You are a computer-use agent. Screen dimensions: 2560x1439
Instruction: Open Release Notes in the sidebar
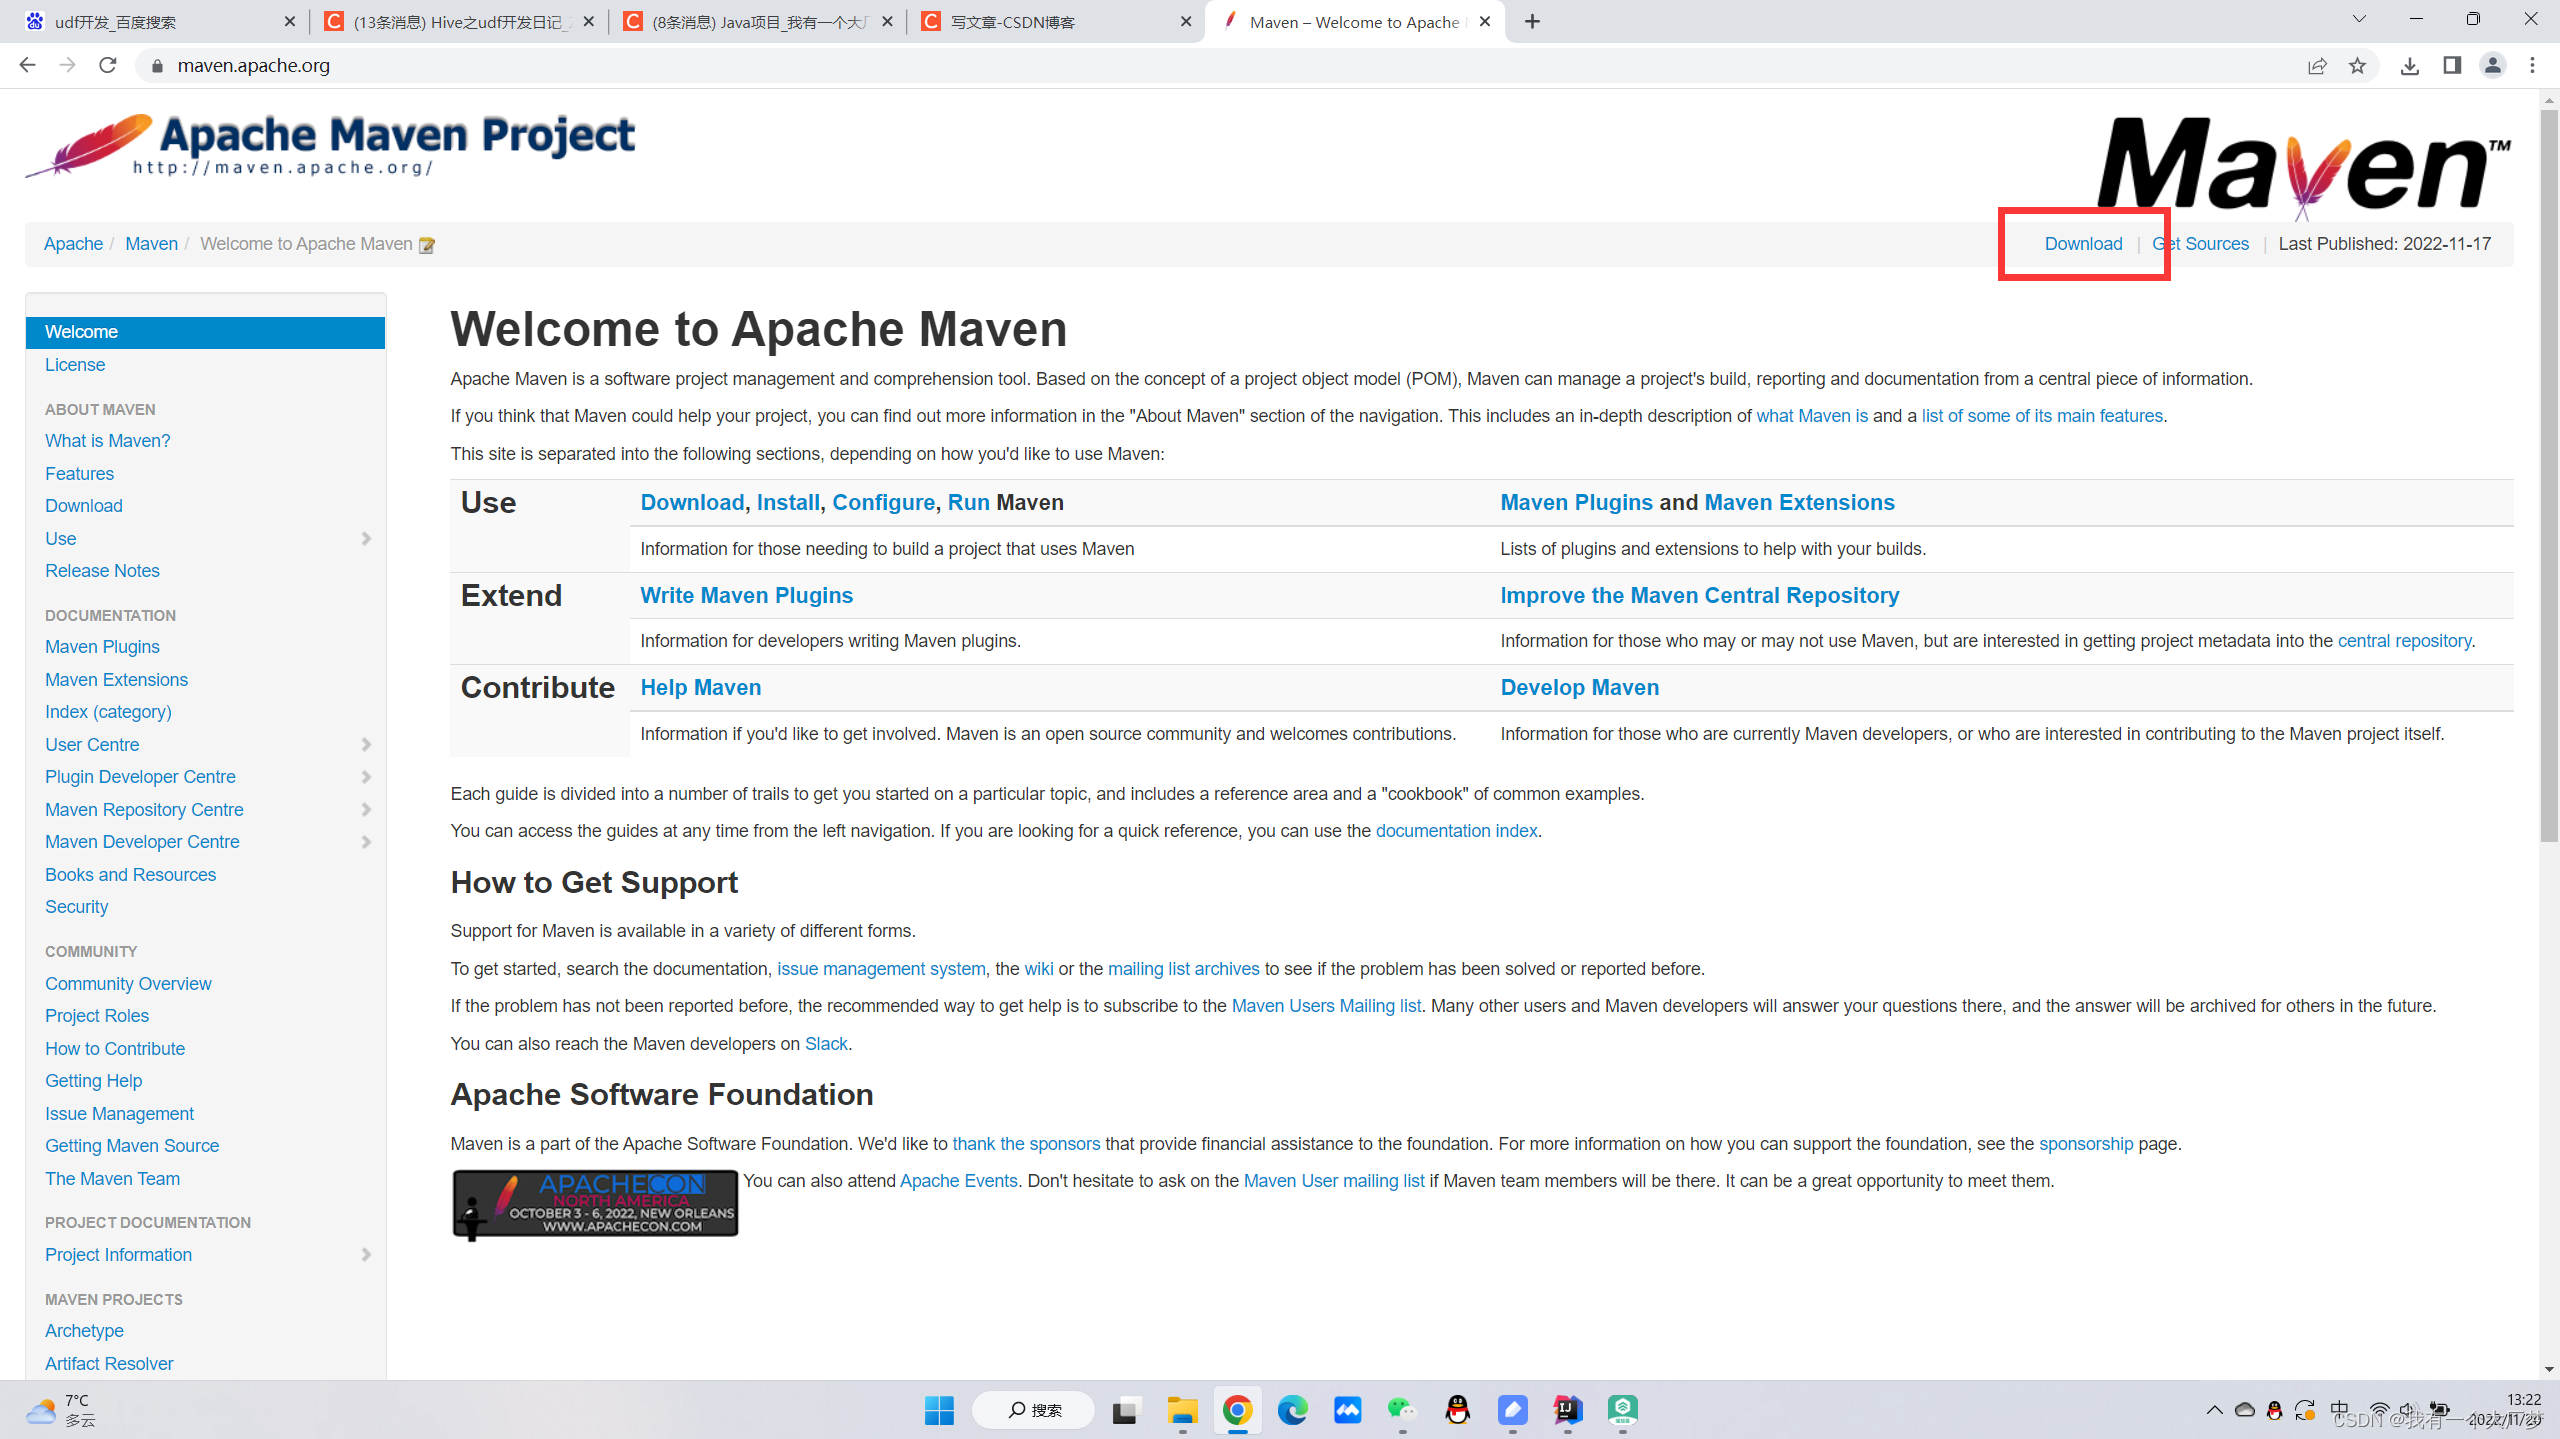click(x=102, y=571)
